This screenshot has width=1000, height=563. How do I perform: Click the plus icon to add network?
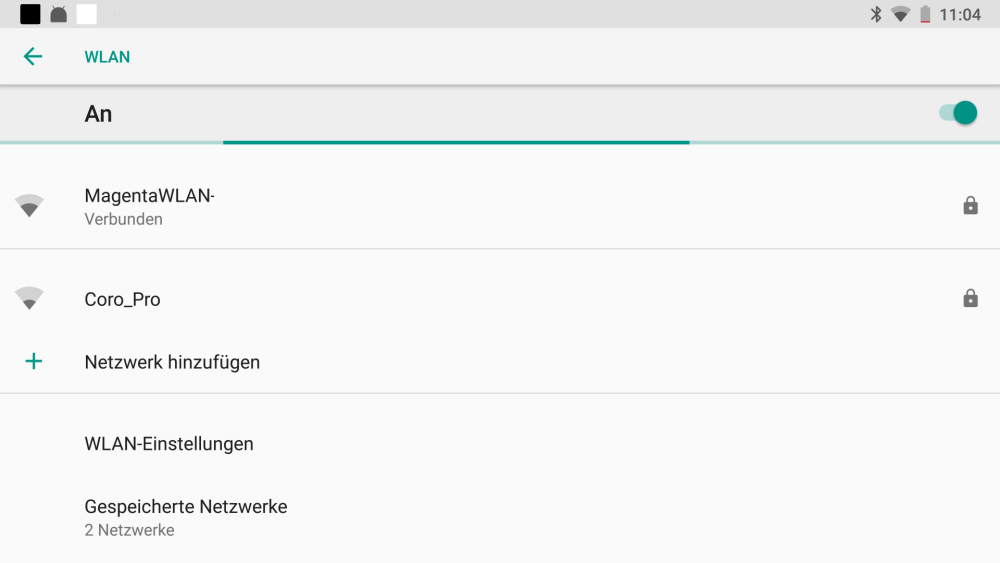click(33, 361)
